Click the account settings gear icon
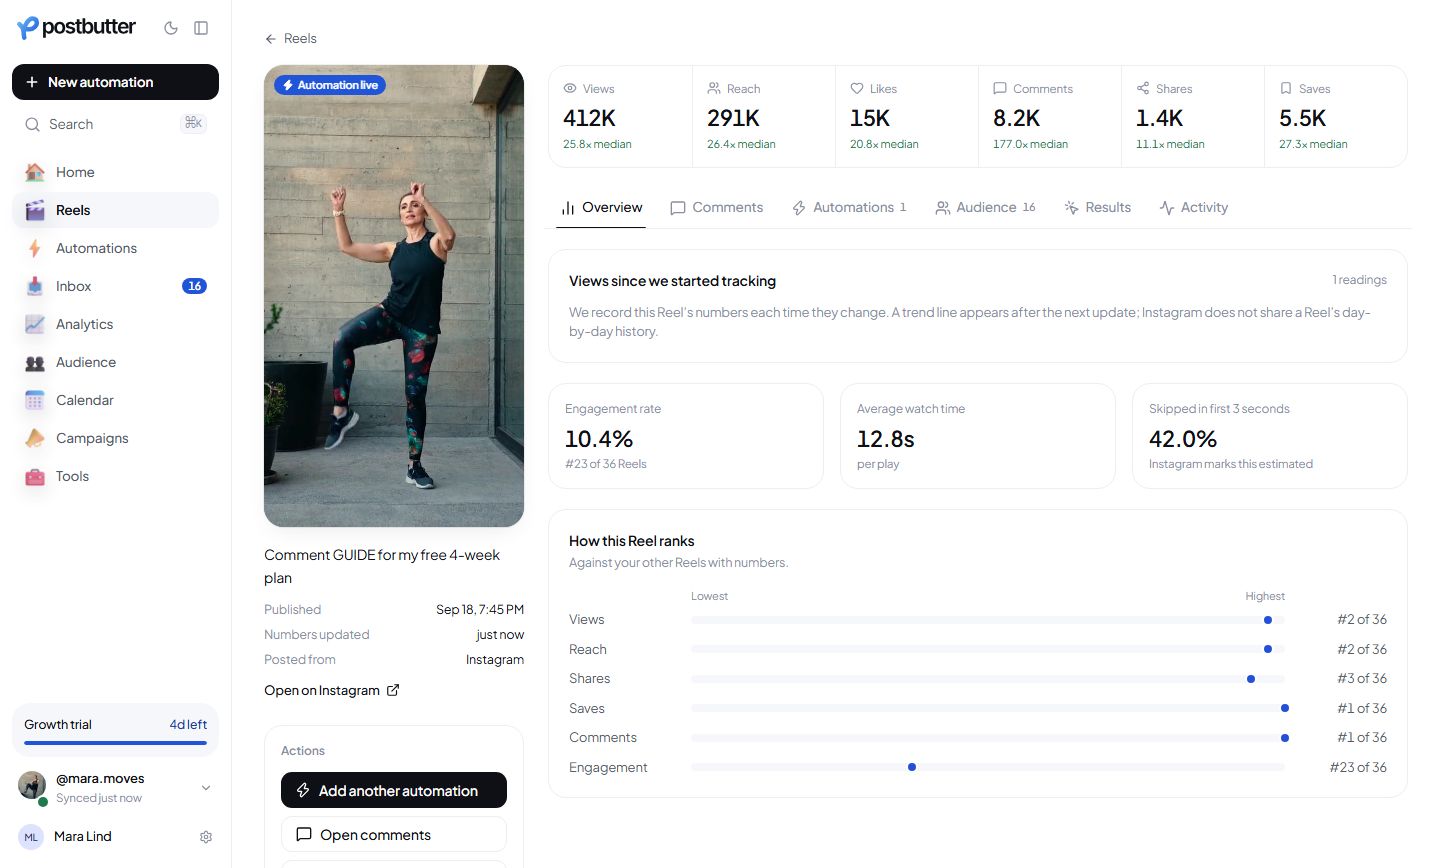This screenshot has height=868, width=1440. pyautogui.click(x=206, y=837)
